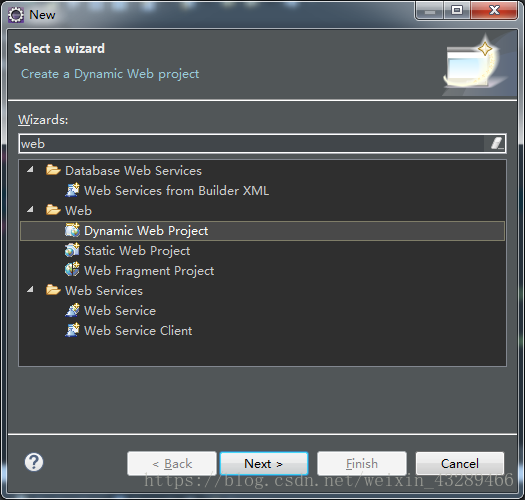Collapse the Web category arrow
Image resolution: width=525 pixels, height=500 pixels.
[30, 210]
